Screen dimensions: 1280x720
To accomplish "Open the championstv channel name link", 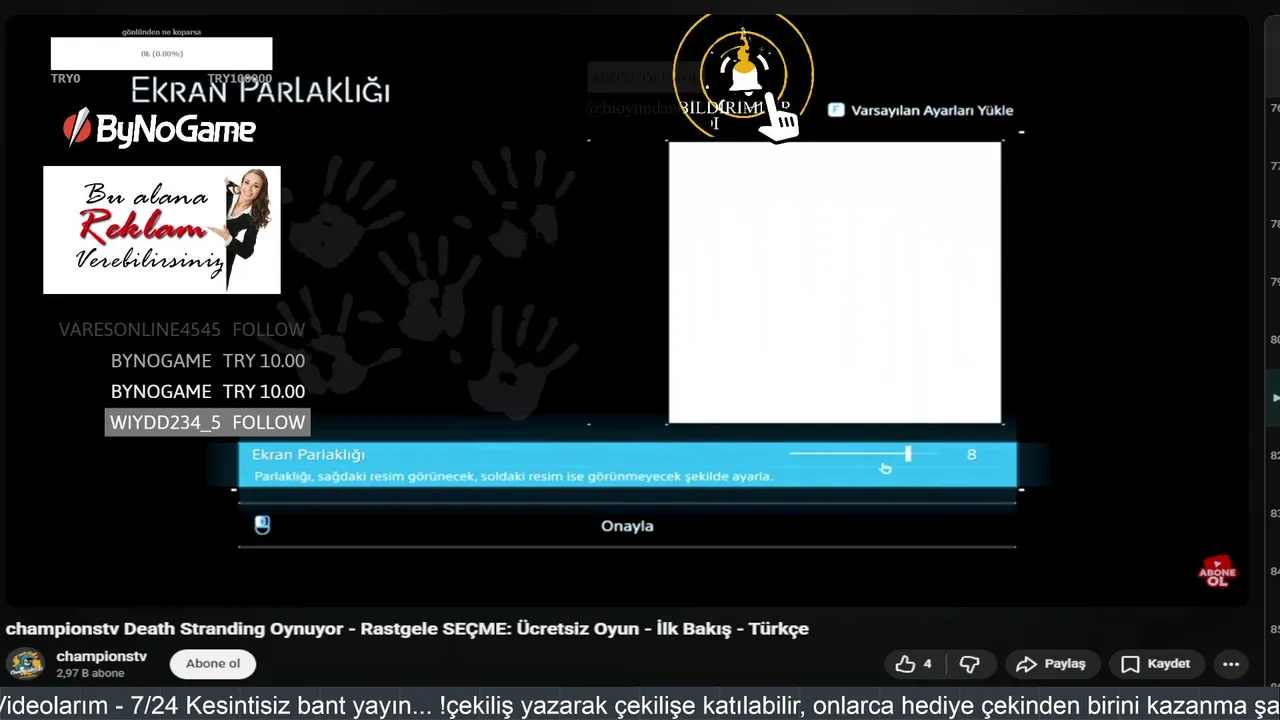I will click(102, 656).
